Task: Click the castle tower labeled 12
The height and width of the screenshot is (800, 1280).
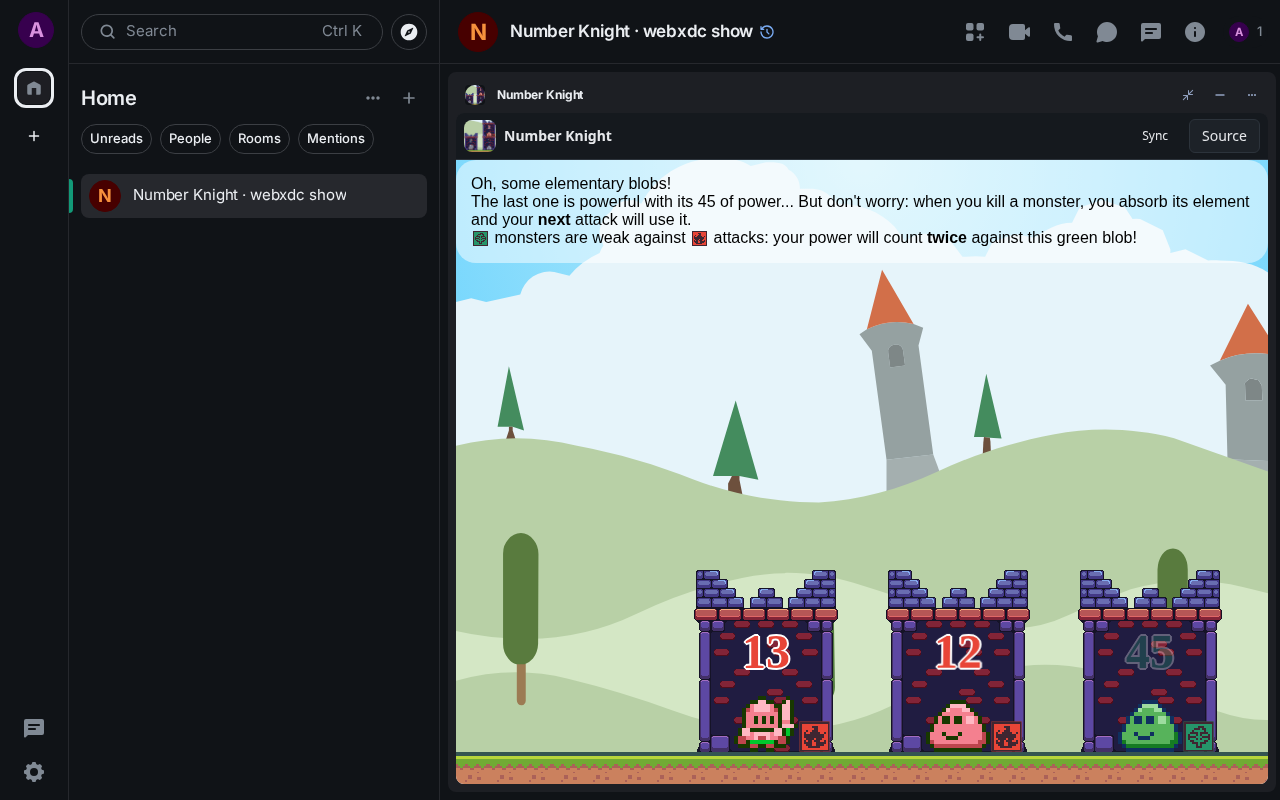Action: [958, 661]
